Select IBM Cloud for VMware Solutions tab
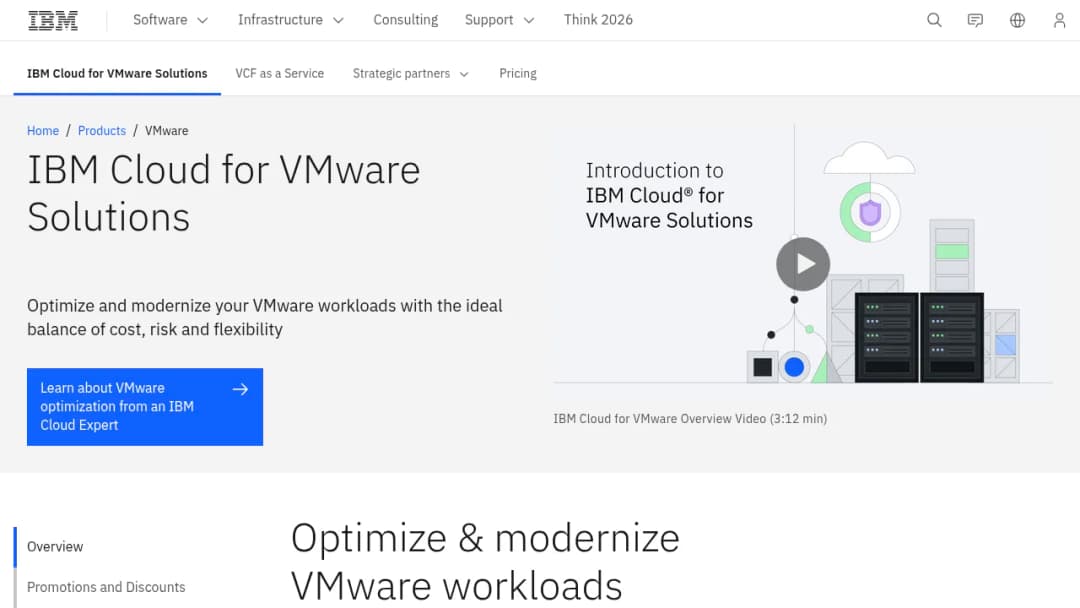This screenshot has height=608, width=1080. tap(117, 74)
